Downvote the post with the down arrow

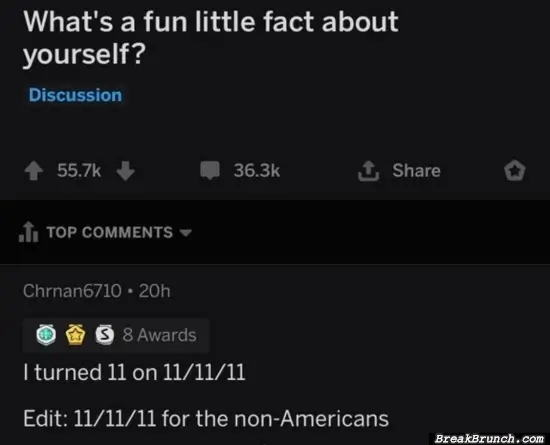pyautogui.click(x=125, y=170)
